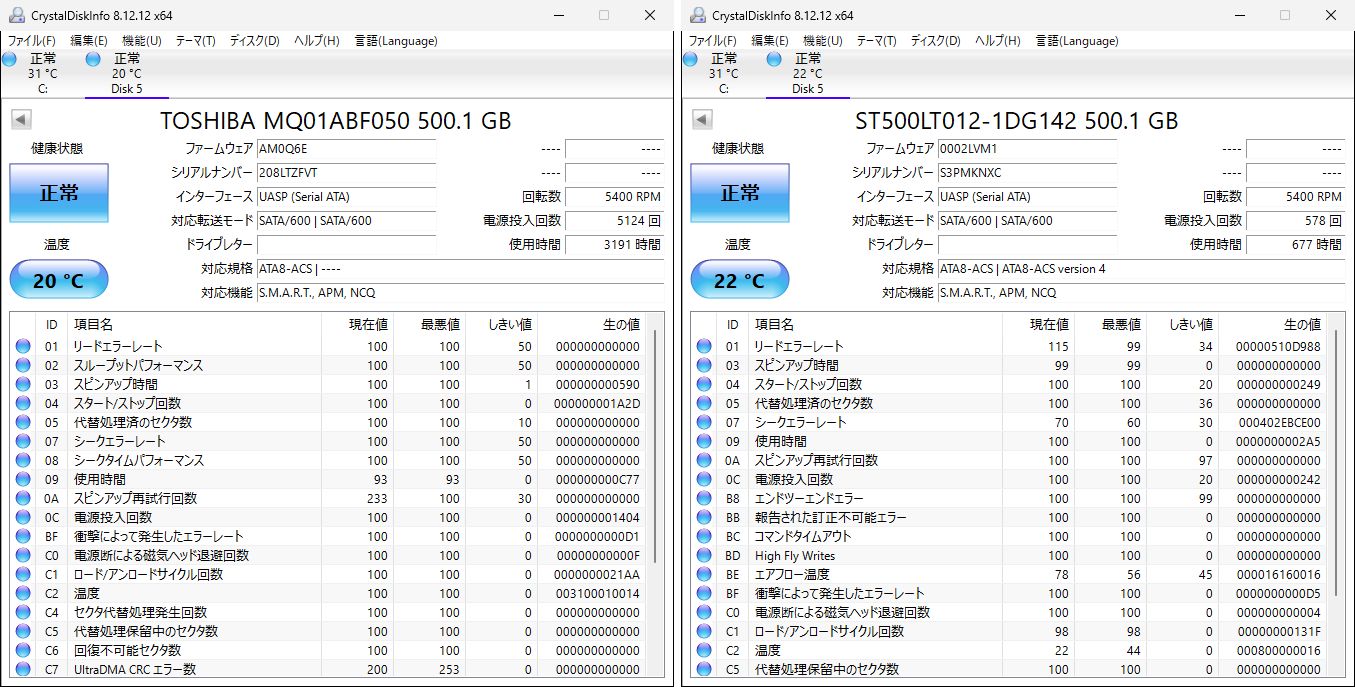Screen dimensions: 1355x687
Task: Select the Disk 5 drive icon, right window
Action: click(807, 70)
